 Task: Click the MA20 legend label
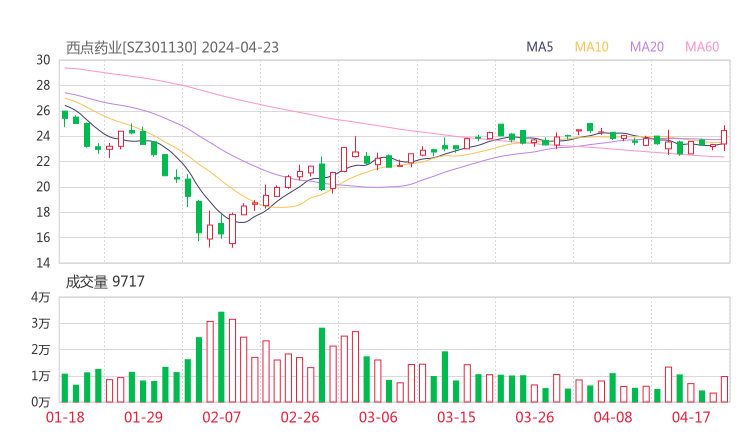[647, 47]
